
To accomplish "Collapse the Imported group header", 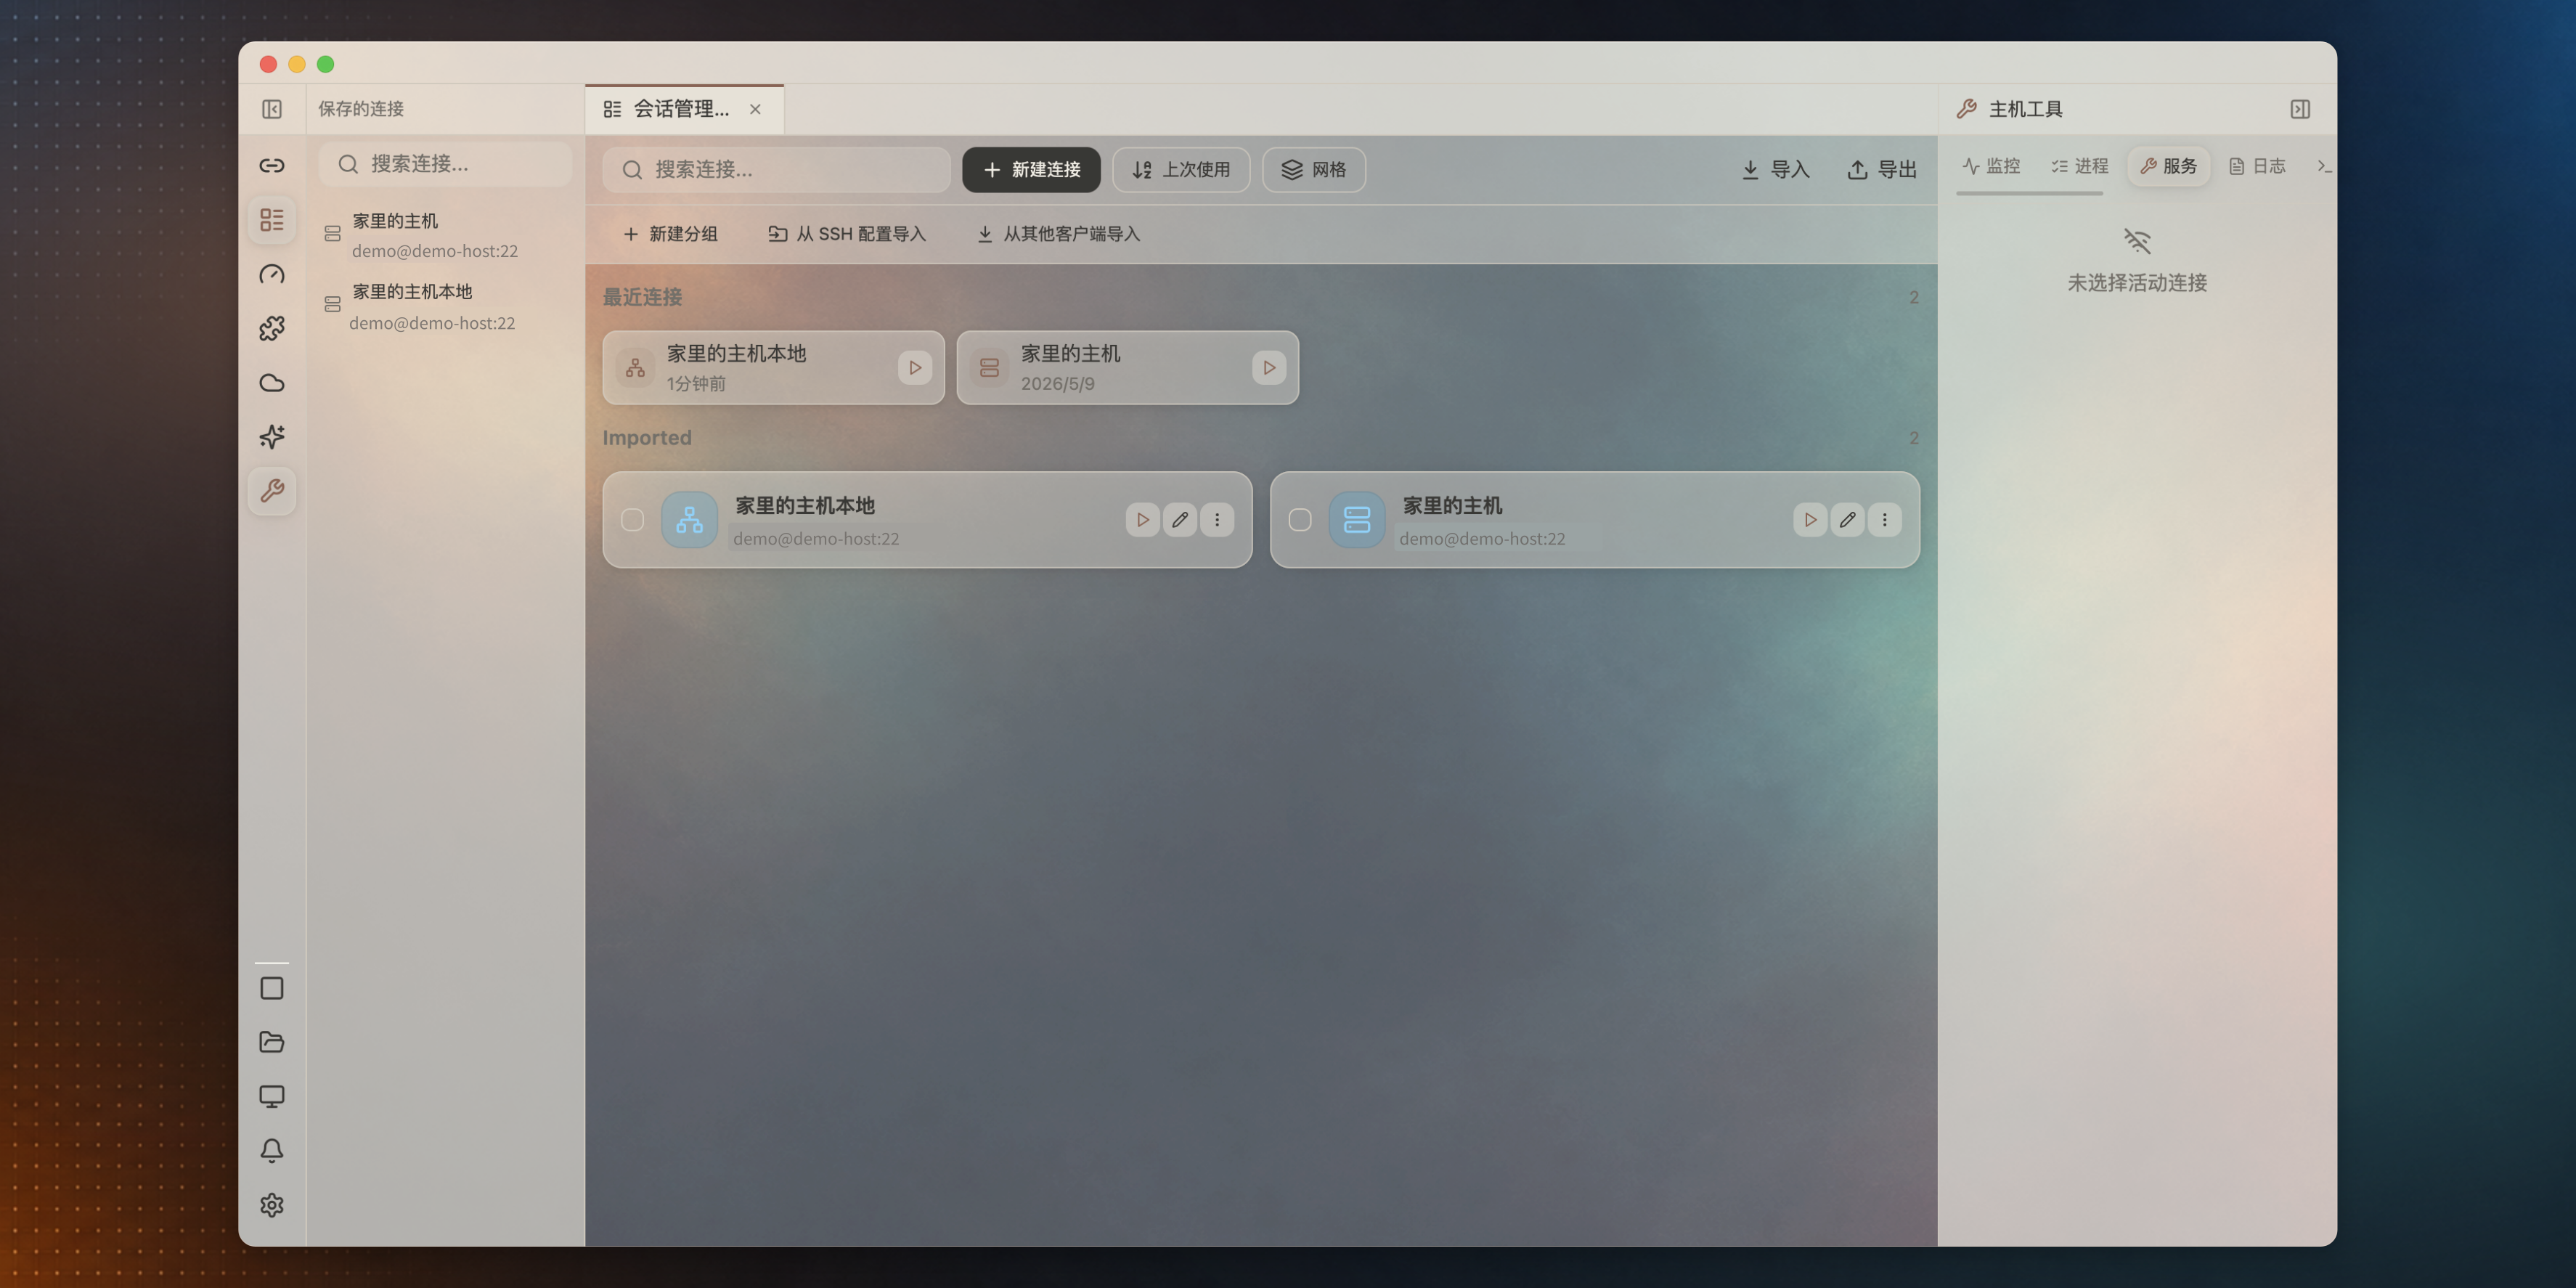I will pyautogui.click(x=647, y=438).
